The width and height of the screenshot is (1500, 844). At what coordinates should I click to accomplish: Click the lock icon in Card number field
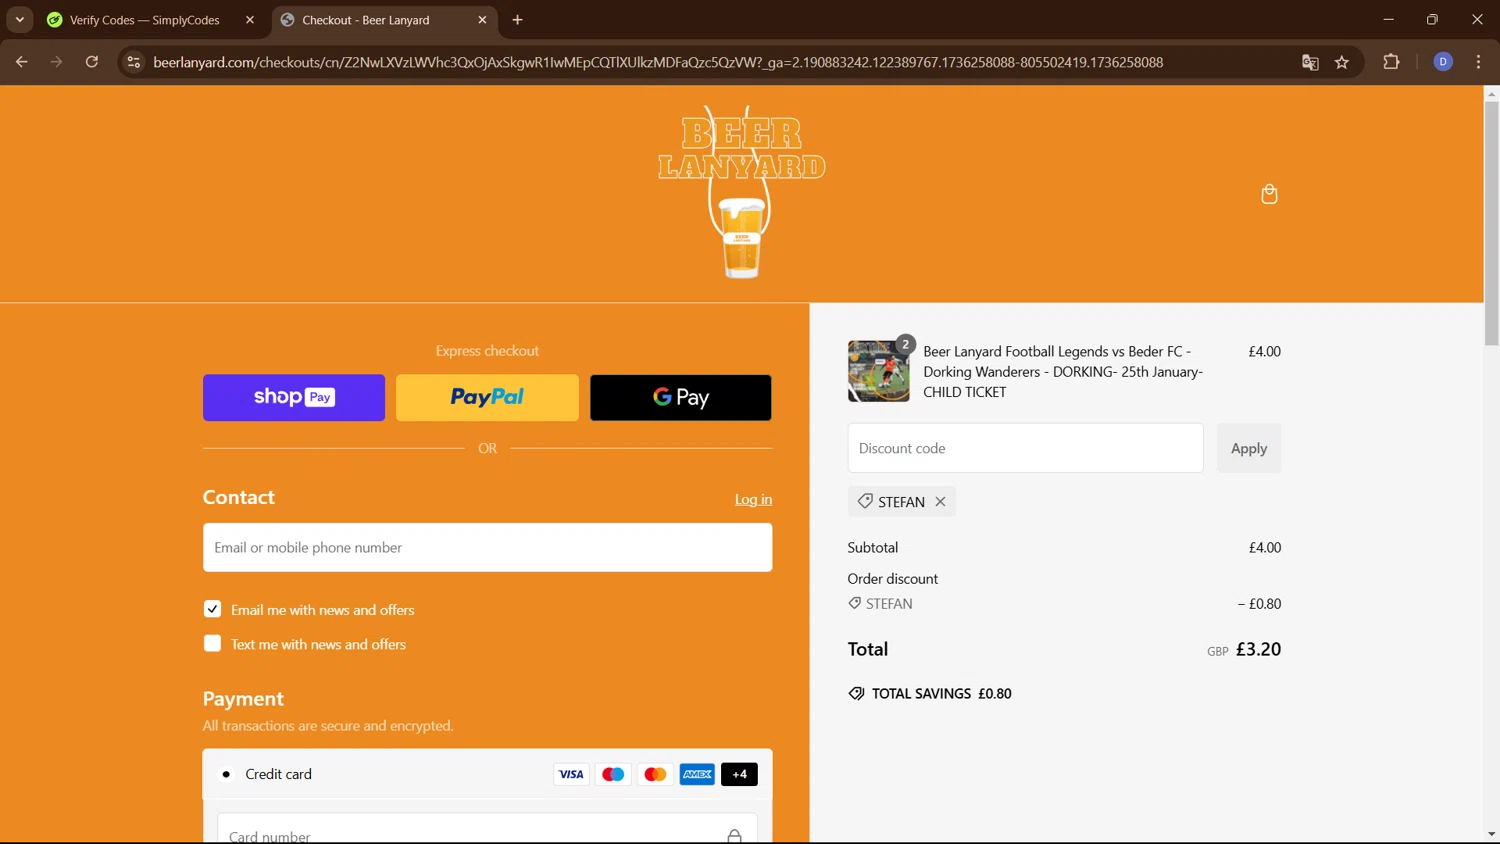click(x=734, y=836)
